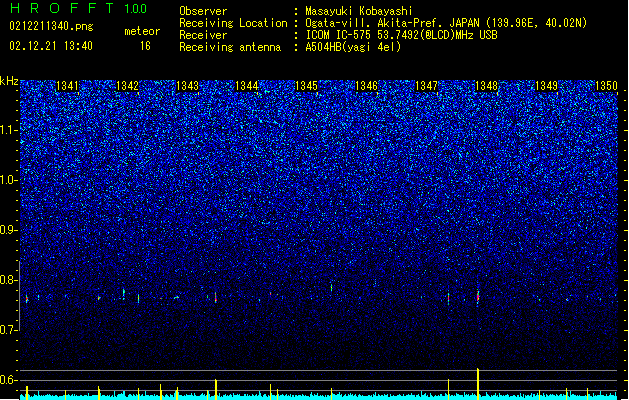
Task: Click the Observer label
Action: point(203,11)
